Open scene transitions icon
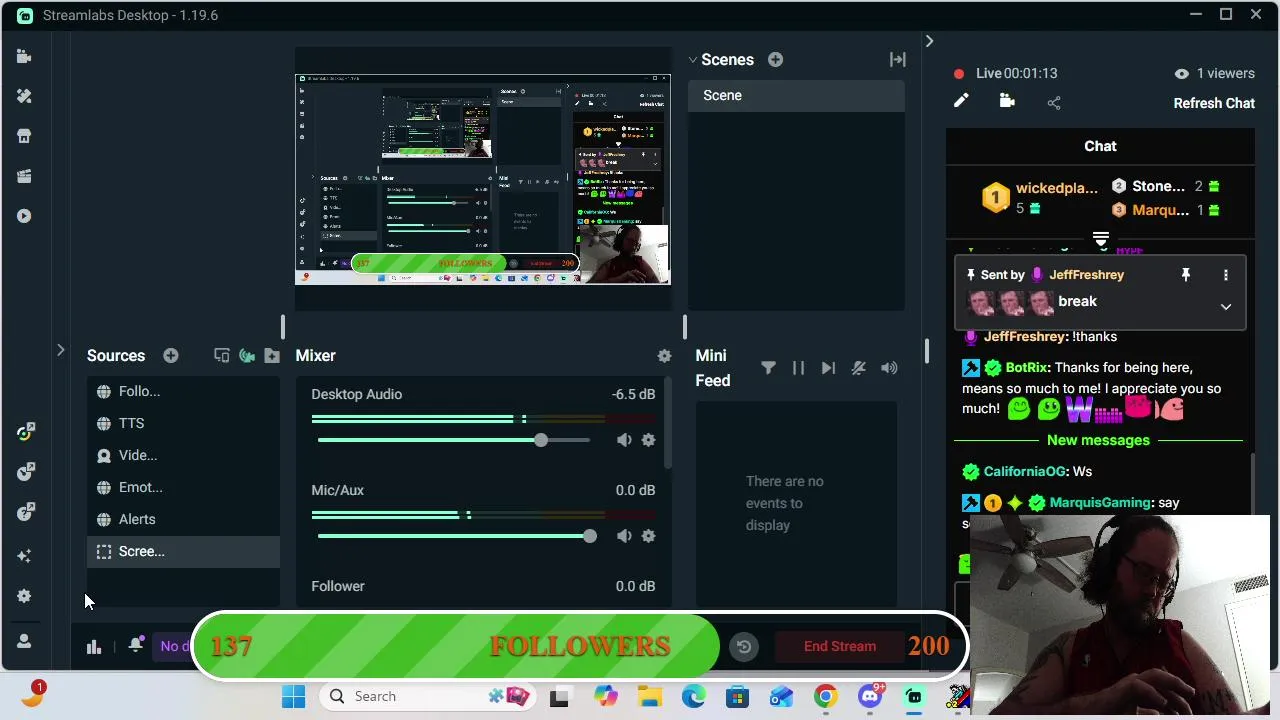 click(898, 60)
